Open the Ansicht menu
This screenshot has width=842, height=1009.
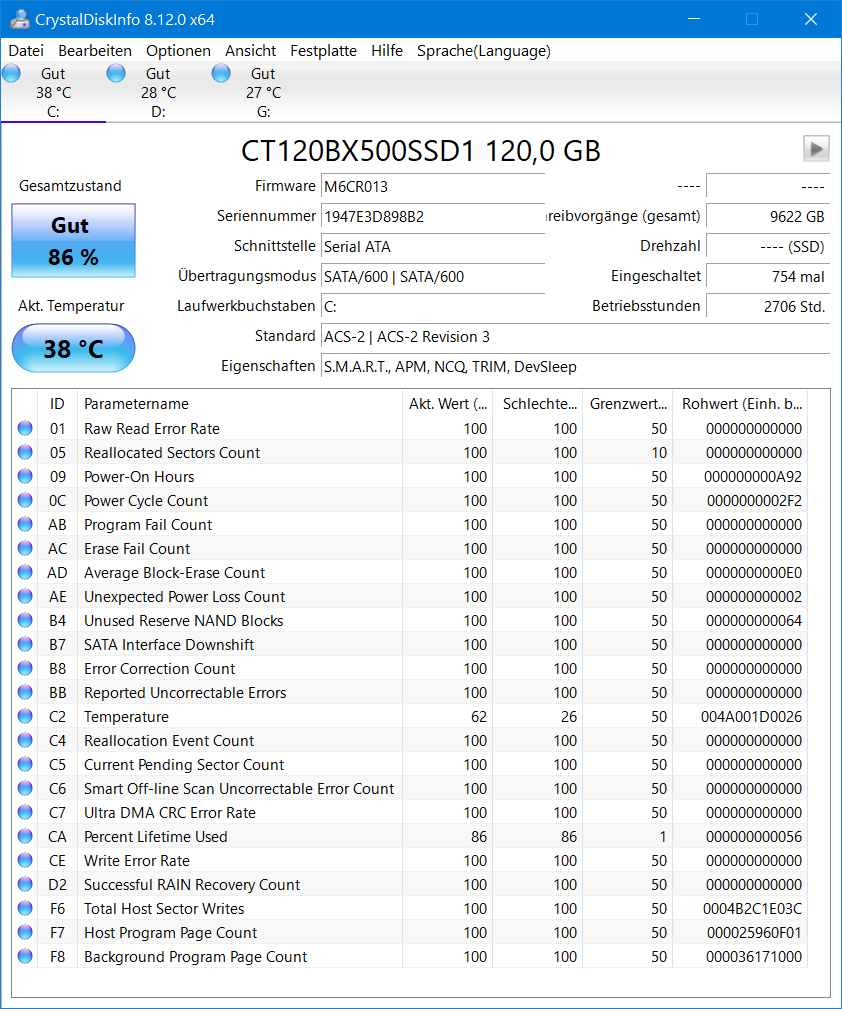pos(250,50)
